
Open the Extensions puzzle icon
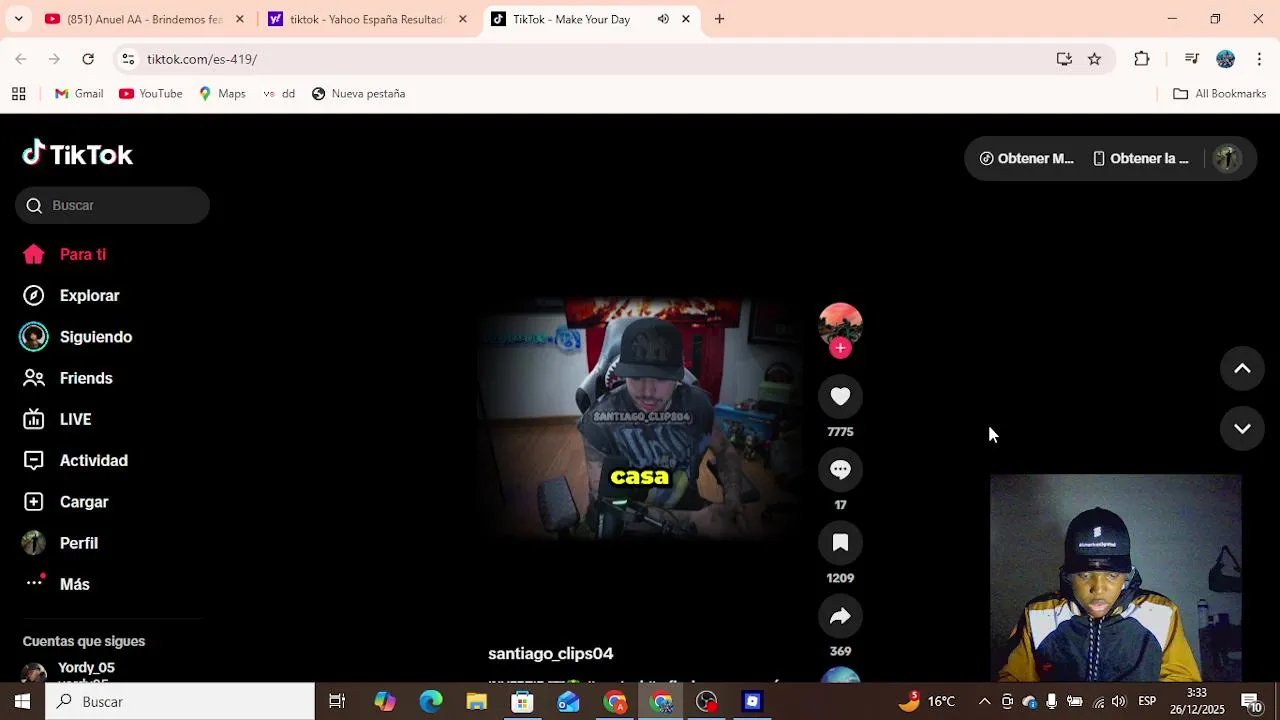[1142, 59]
